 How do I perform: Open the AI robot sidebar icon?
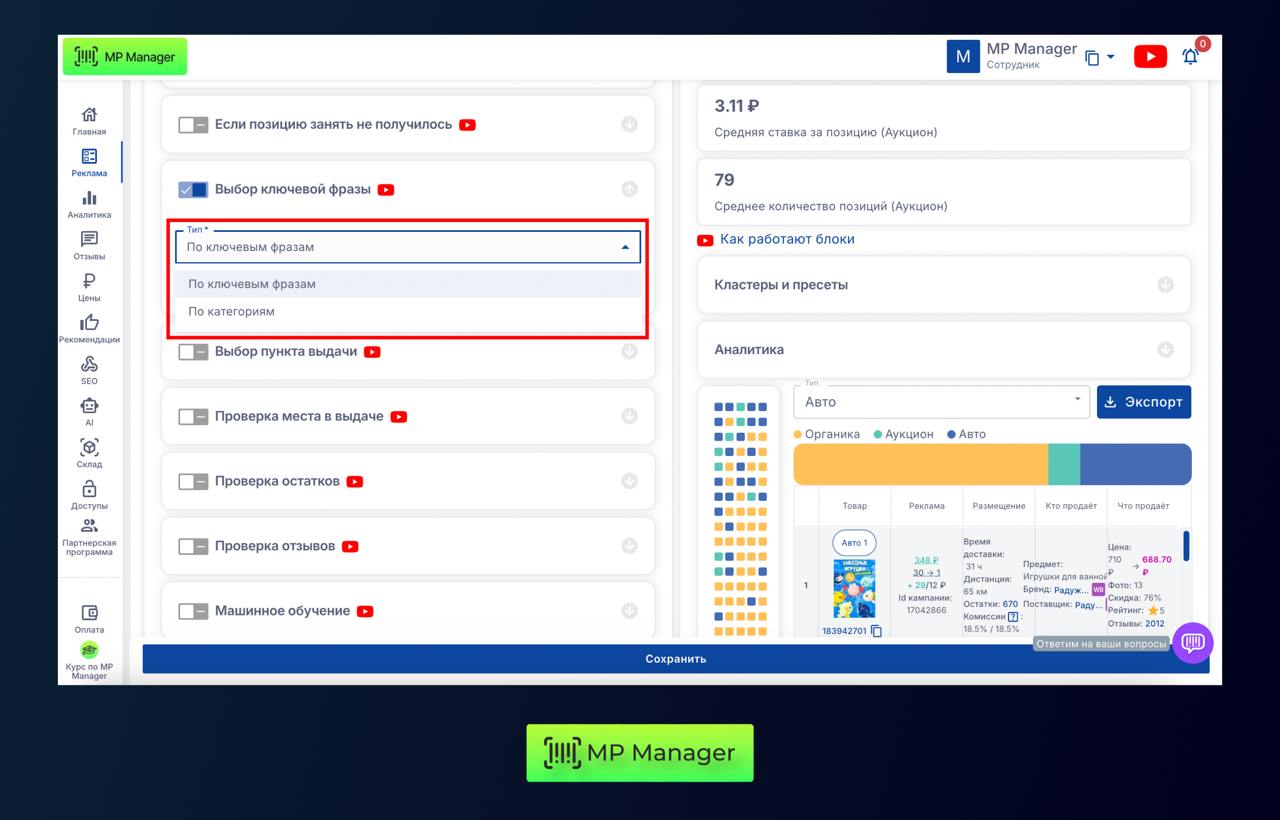89,408
